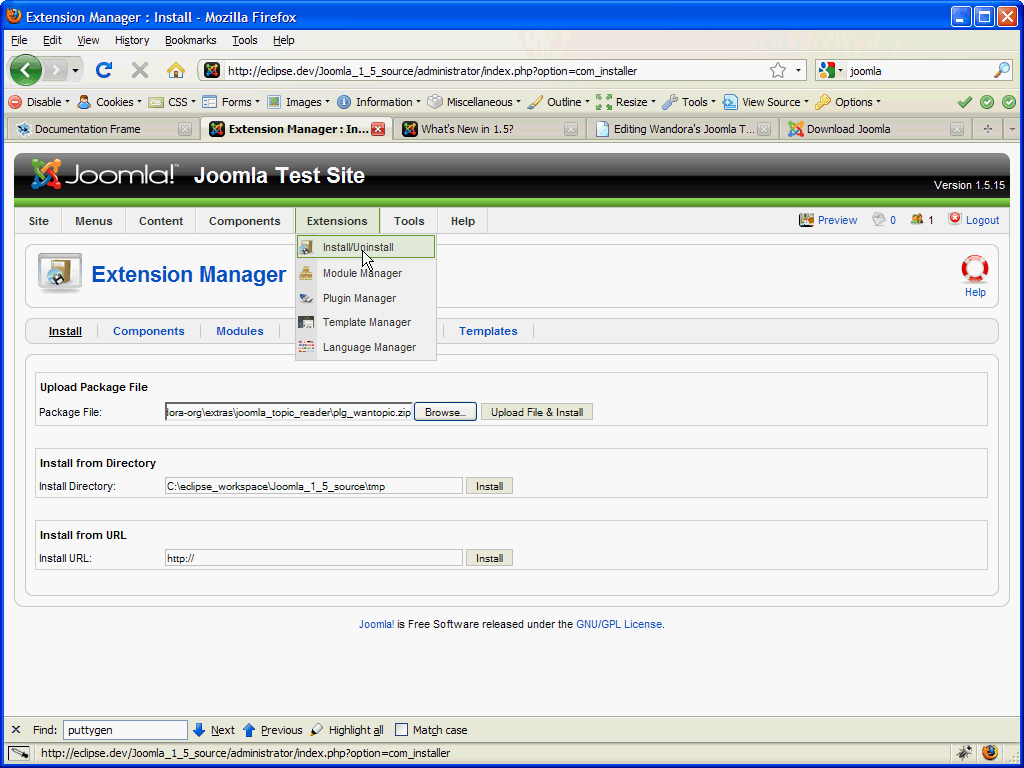Open the Resize menu in the developer toolbar
Image resolution: width=1024 pixels, height=768 pixels.
pyautogui.click(x=628, y=101)
